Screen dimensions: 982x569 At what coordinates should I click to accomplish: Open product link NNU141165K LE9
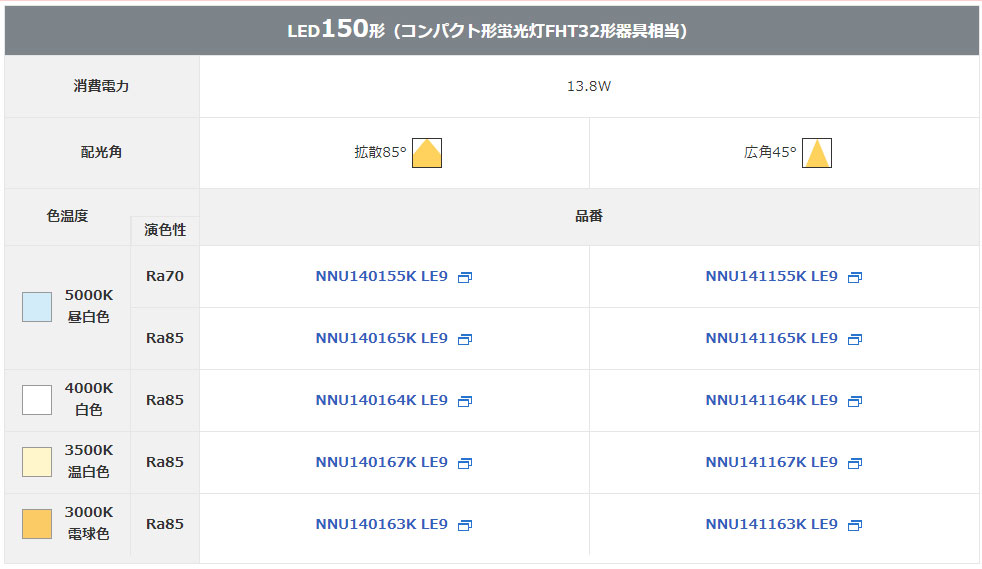click(771, 339)
